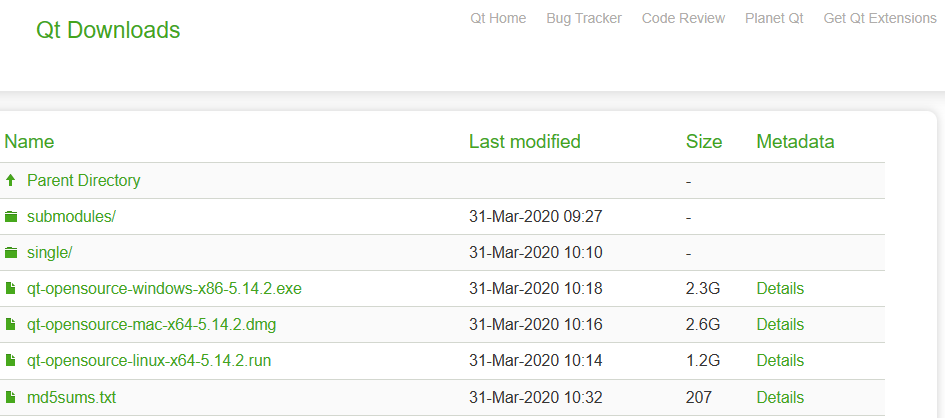
Task: Open the Bug Tracker navigation link
Action: (x=584, y=18)
